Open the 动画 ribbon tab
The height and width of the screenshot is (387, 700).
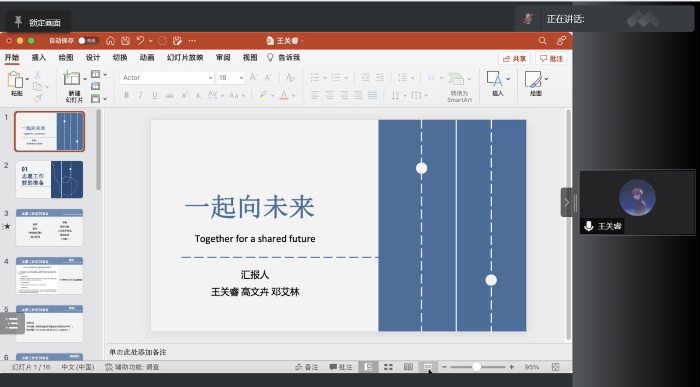pos(147,58)
